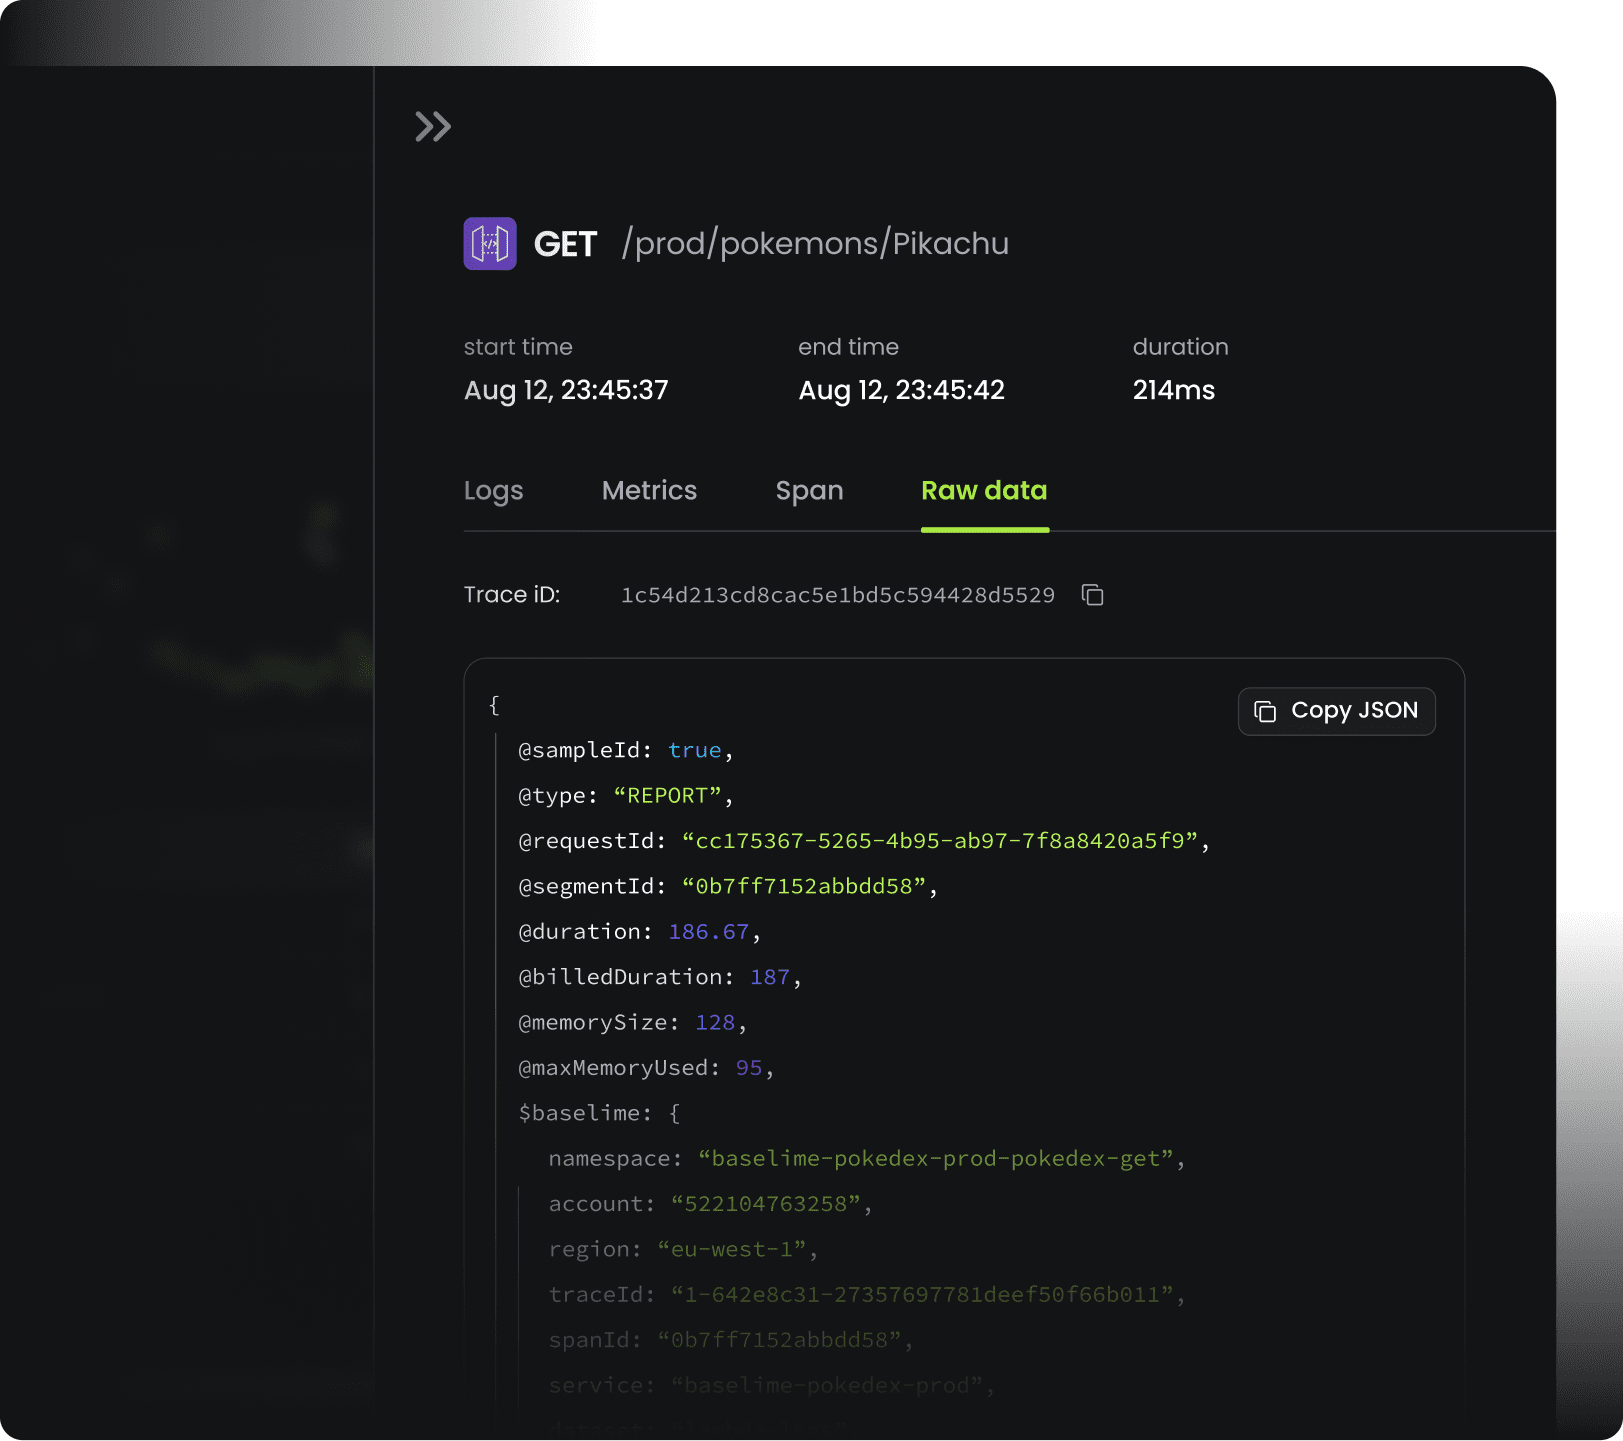Click the Raw data tab

[x=984, y=491]
